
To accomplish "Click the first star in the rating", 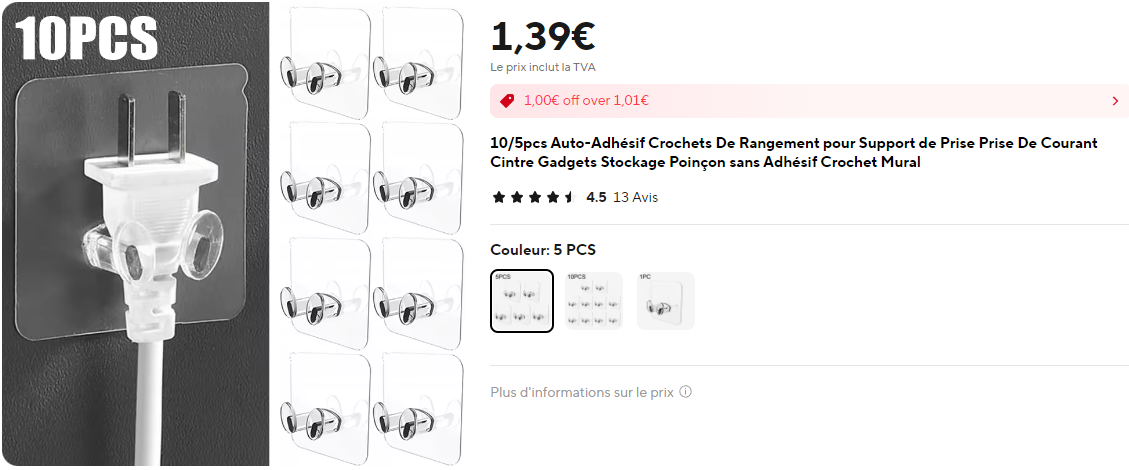I will click(498, 197).
